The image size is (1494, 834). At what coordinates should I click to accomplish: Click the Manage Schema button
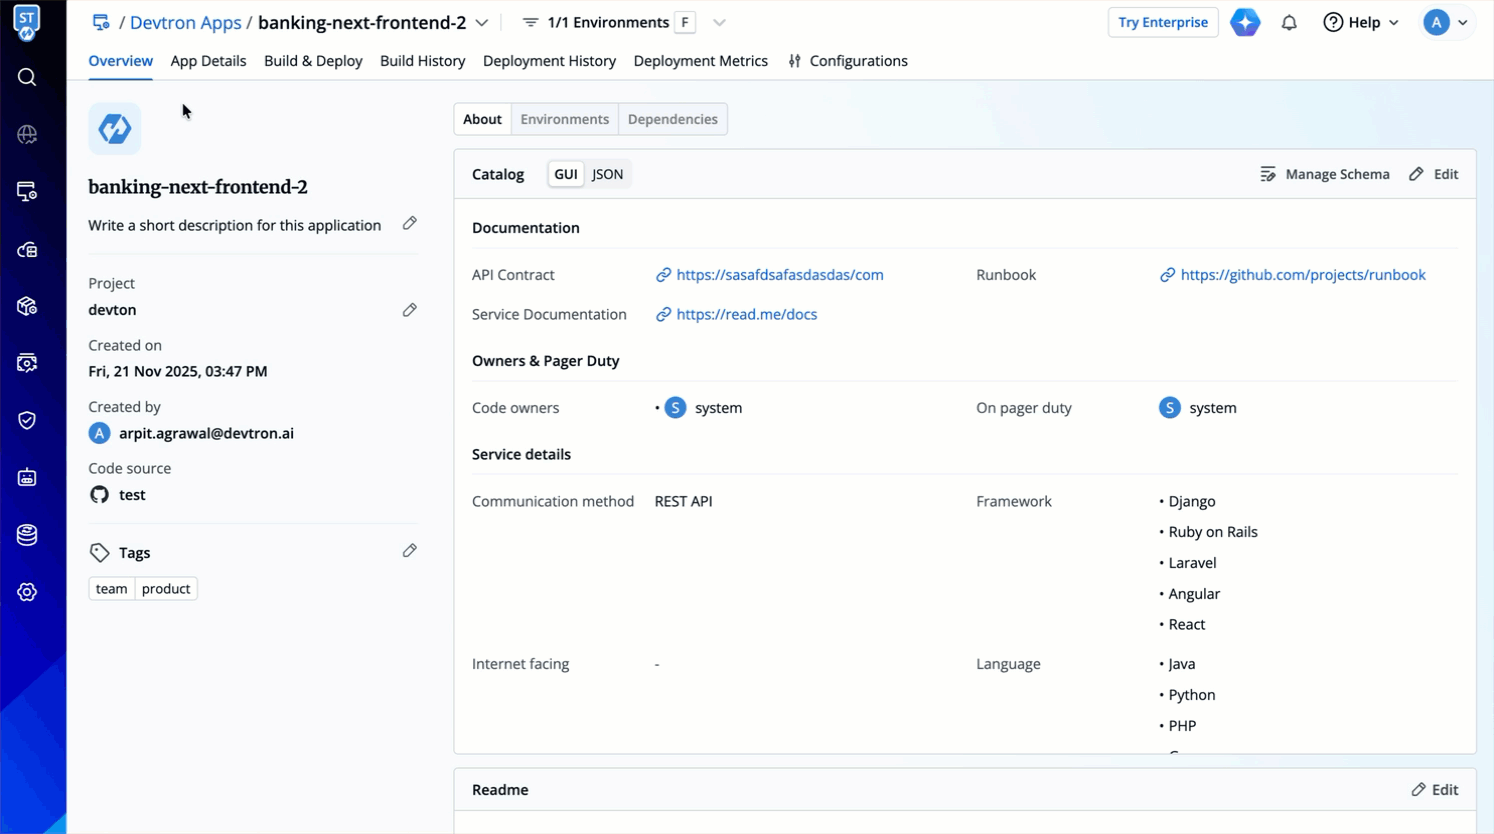1325,174
